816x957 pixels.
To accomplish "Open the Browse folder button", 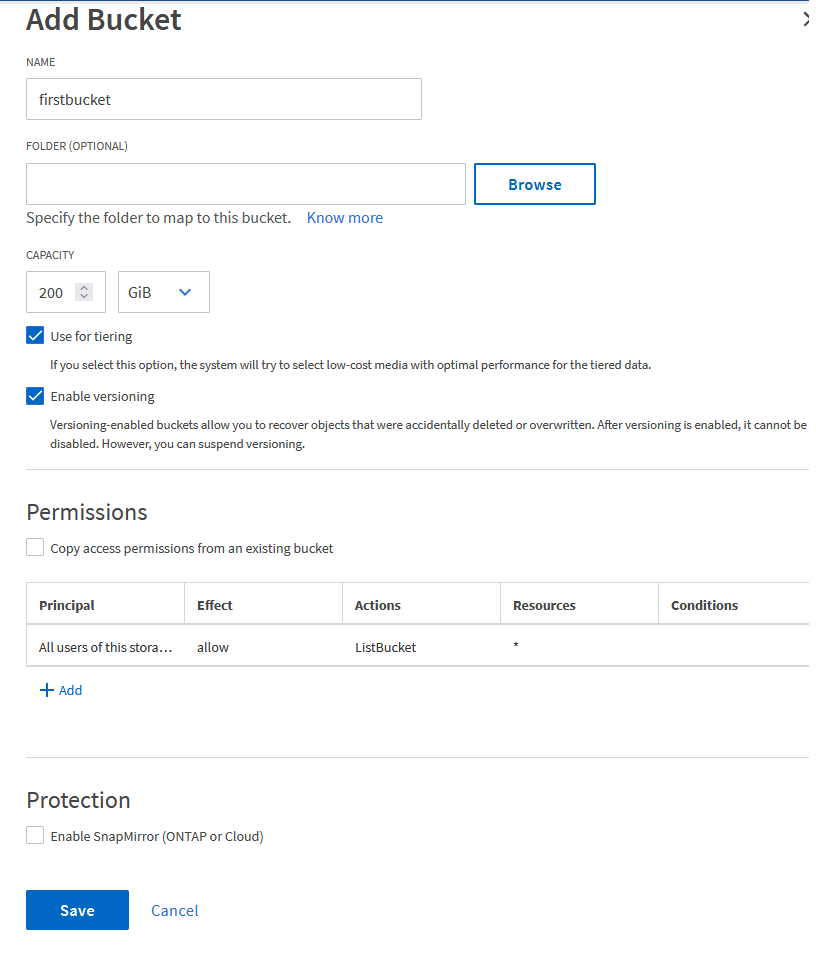I will [535, 184].
